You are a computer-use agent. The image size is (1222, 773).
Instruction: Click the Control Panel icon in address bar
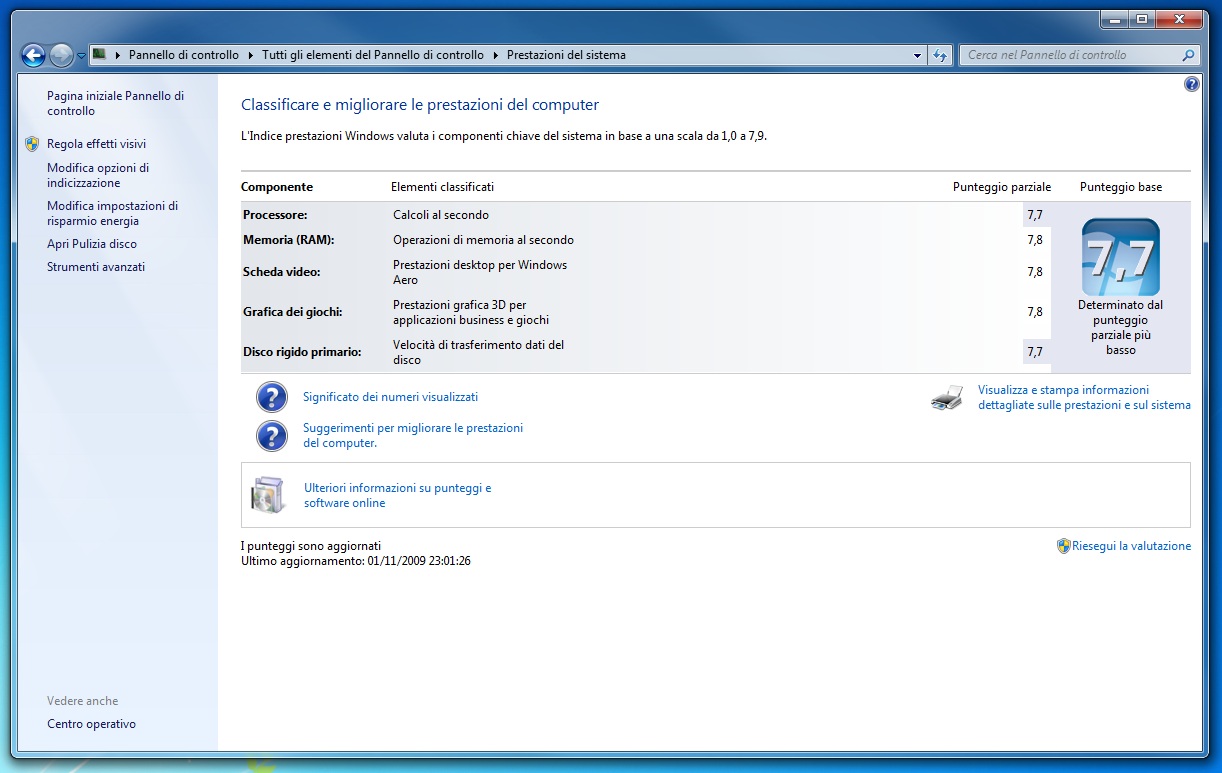pyautogui.click(x=100, y=55)
